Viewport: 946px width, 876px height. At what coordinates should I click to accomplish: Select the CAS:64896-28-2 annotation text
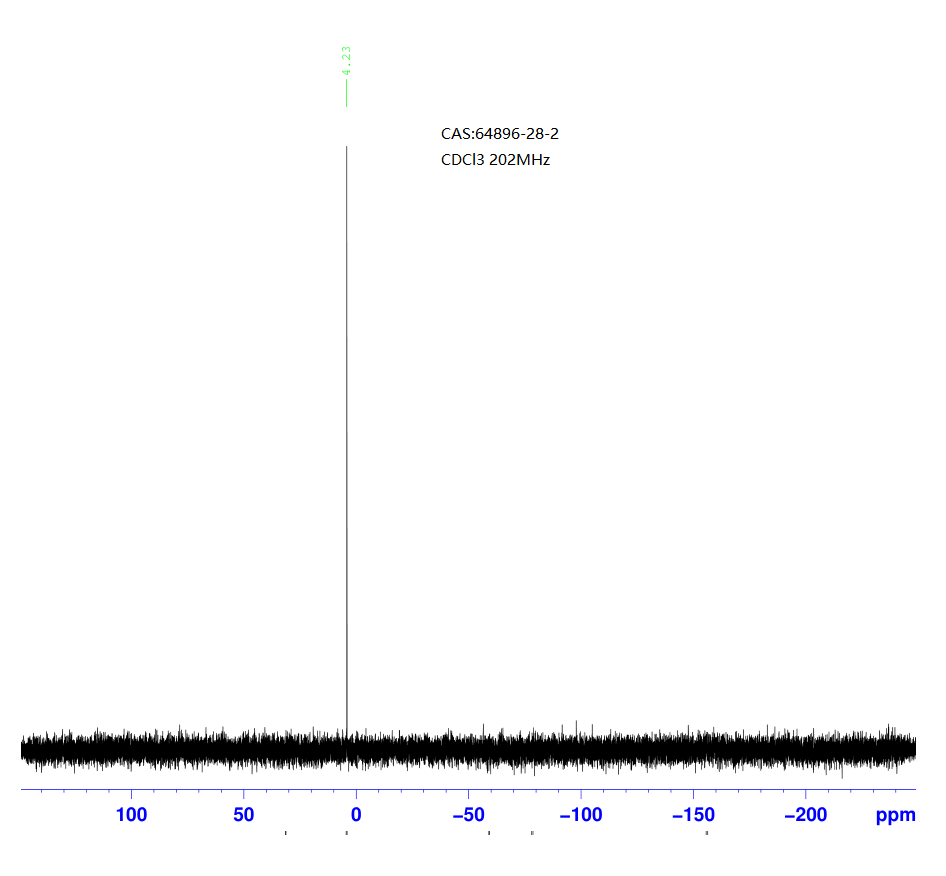tap(500, 134)
